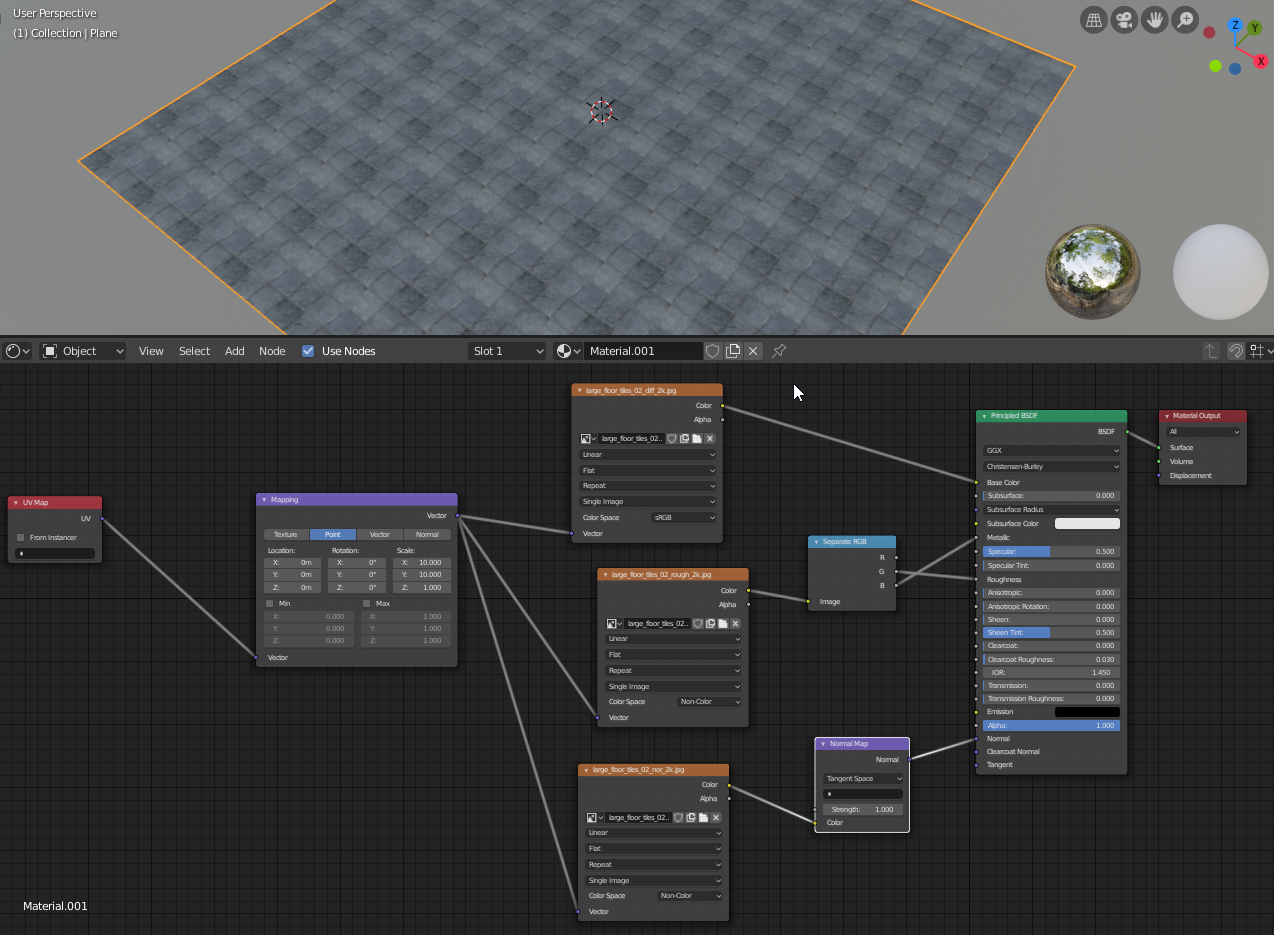Click the Toggle Perspective/Orthographic grid icon
Image resolution: width=1274 pixels, height=935 pixels.
click(1093, 20)
